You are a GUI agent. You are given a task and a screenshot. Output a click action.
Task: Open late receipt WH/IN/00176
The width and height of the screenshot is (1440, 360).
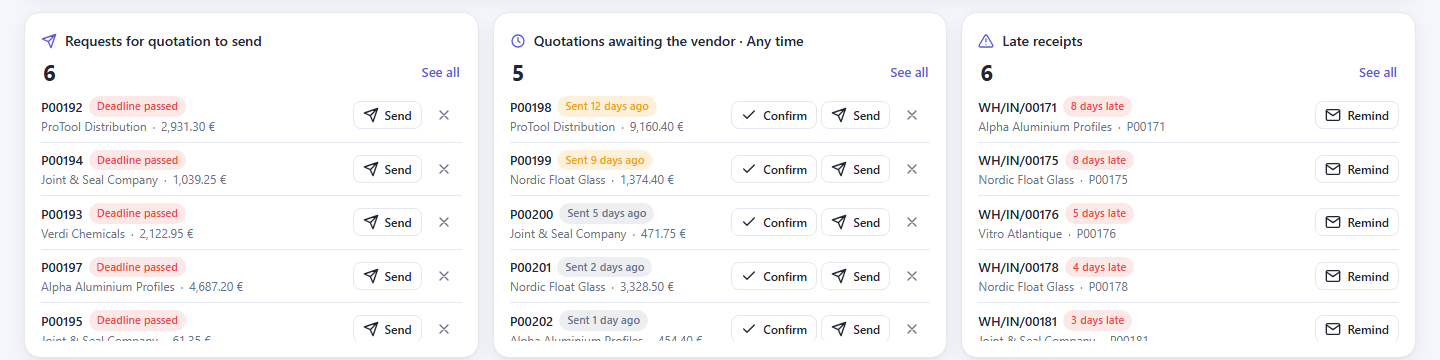tap(1018, 214)
